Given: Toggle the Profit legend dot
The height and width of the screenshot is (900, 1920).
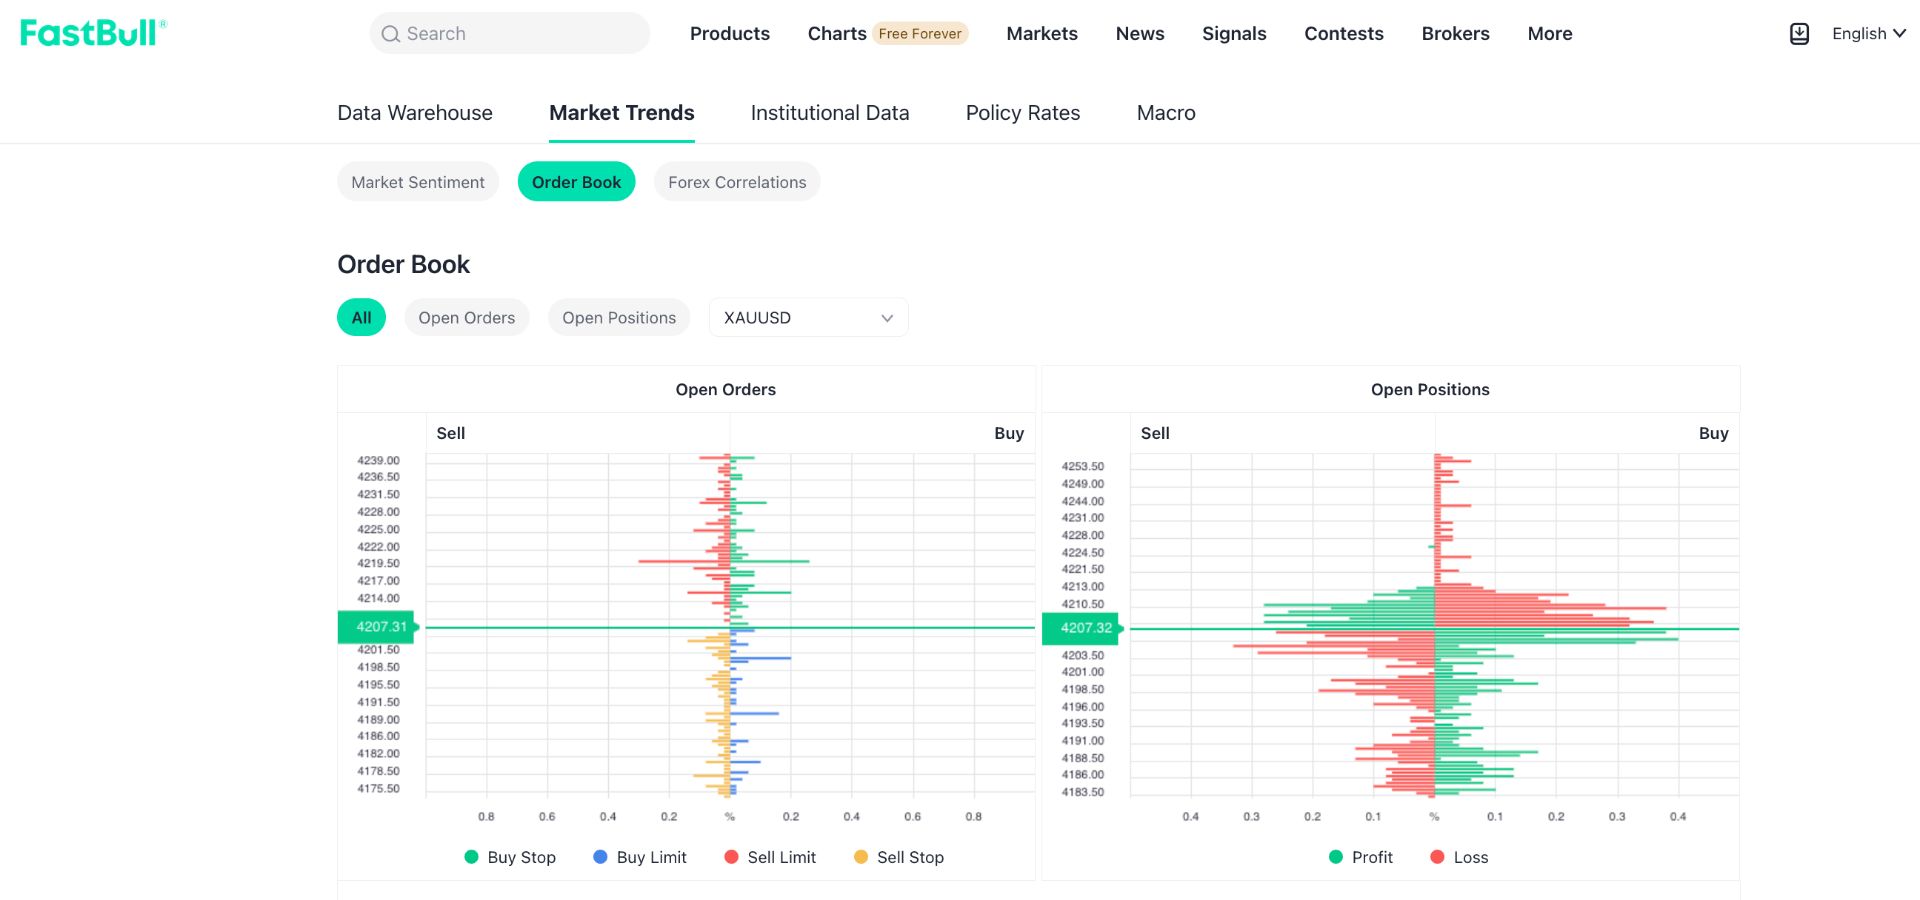Looking at the screenshot, I should coord(1336,857).
